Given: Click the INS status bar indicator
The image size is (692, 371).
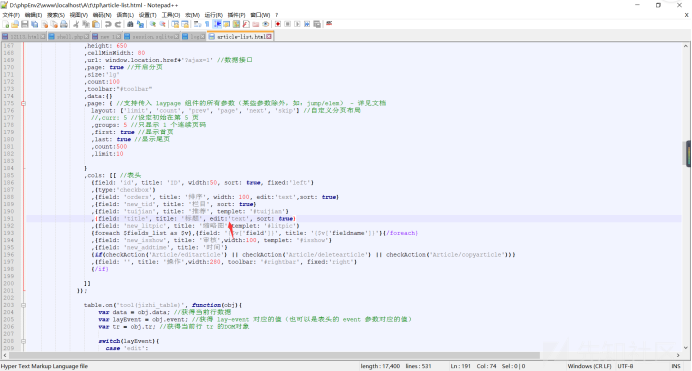Looking at the screenshot, I should pyautogui.click(x=676, y=366).
